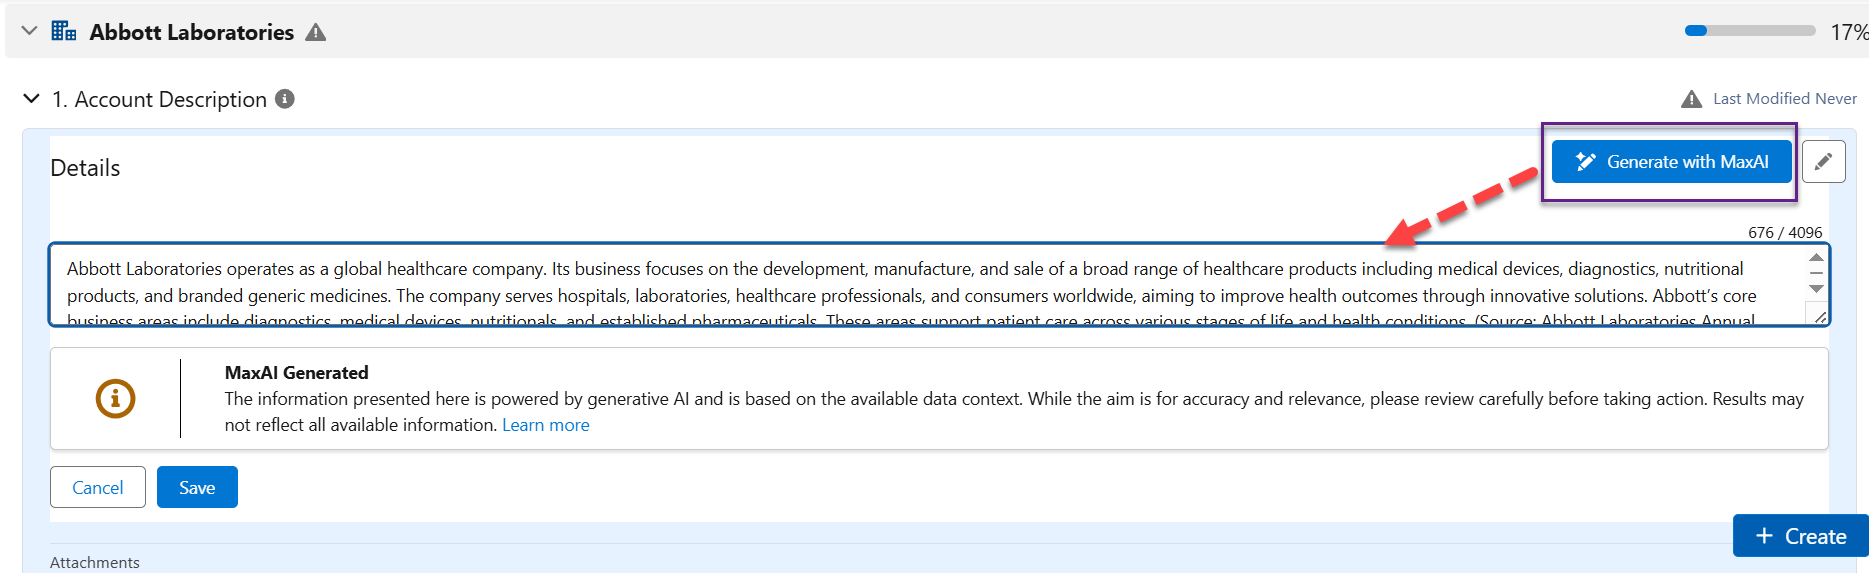Click the 1. Account Description heading
The height and width of the screenshot is (573, 1869).
coord(160,99)
